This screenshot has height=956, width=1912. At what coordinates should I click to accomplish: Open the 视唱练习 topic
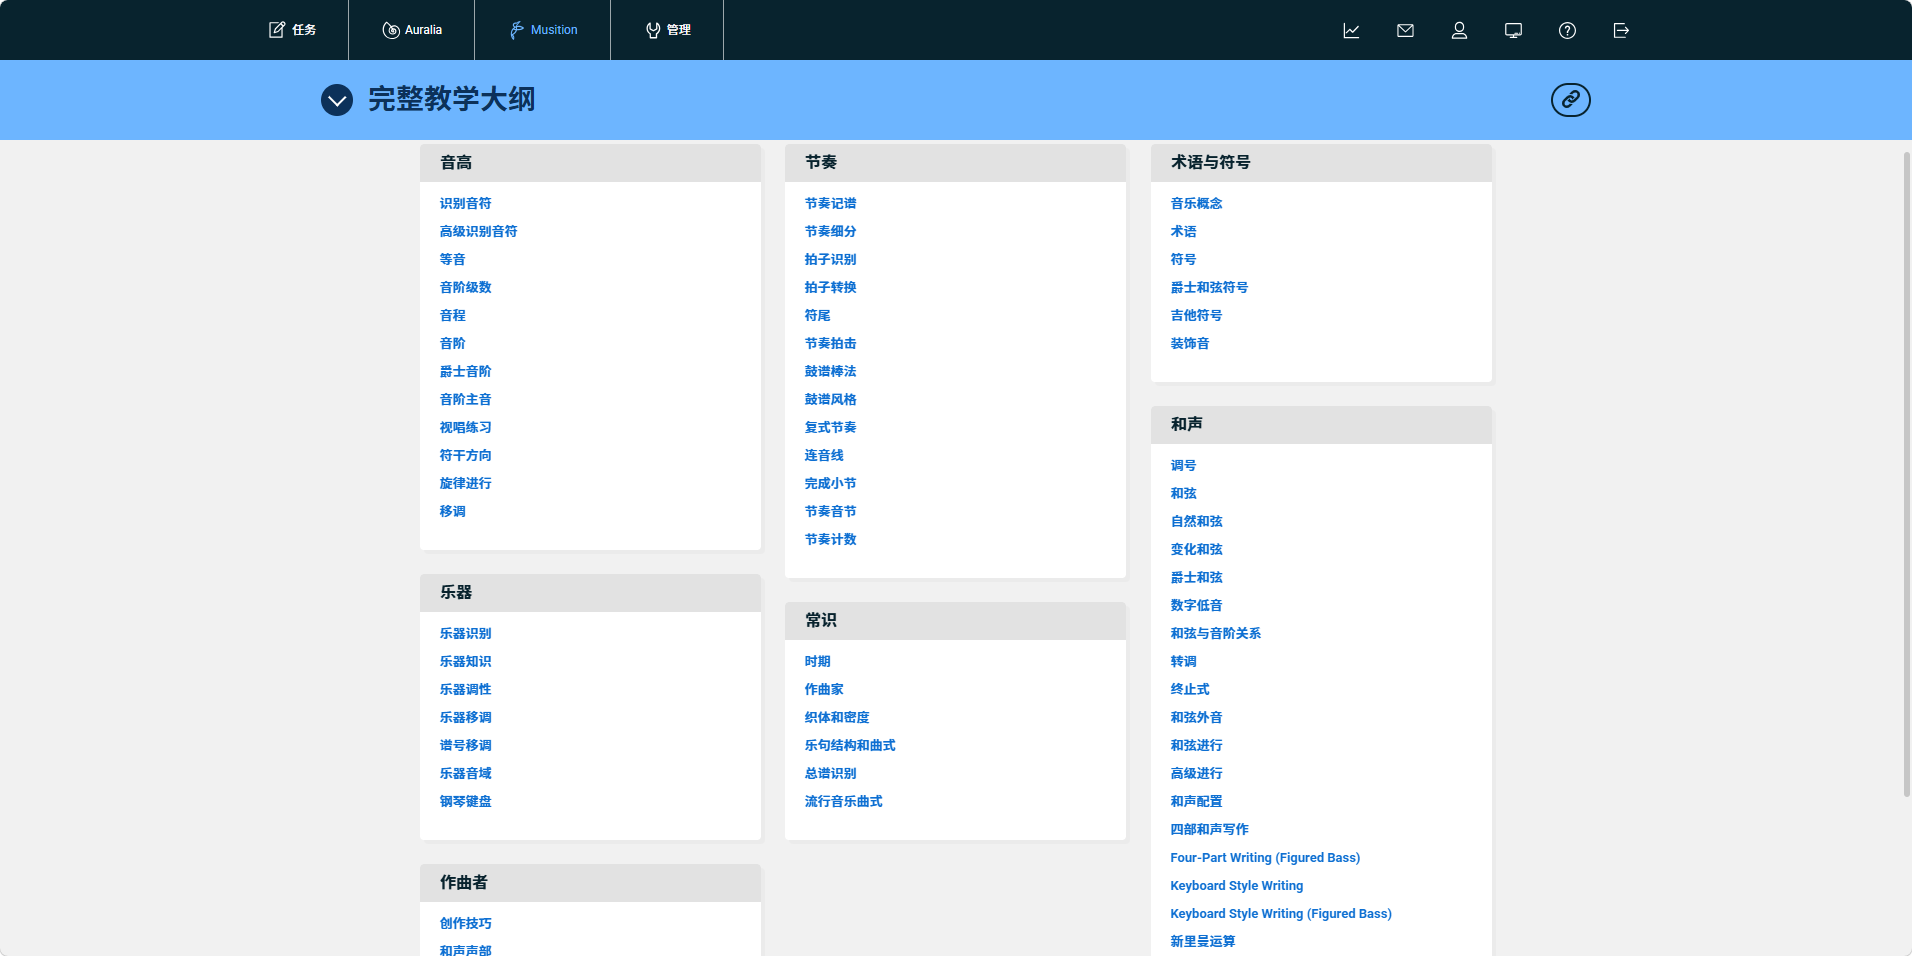pyautogui.click(x=465, y=427)
